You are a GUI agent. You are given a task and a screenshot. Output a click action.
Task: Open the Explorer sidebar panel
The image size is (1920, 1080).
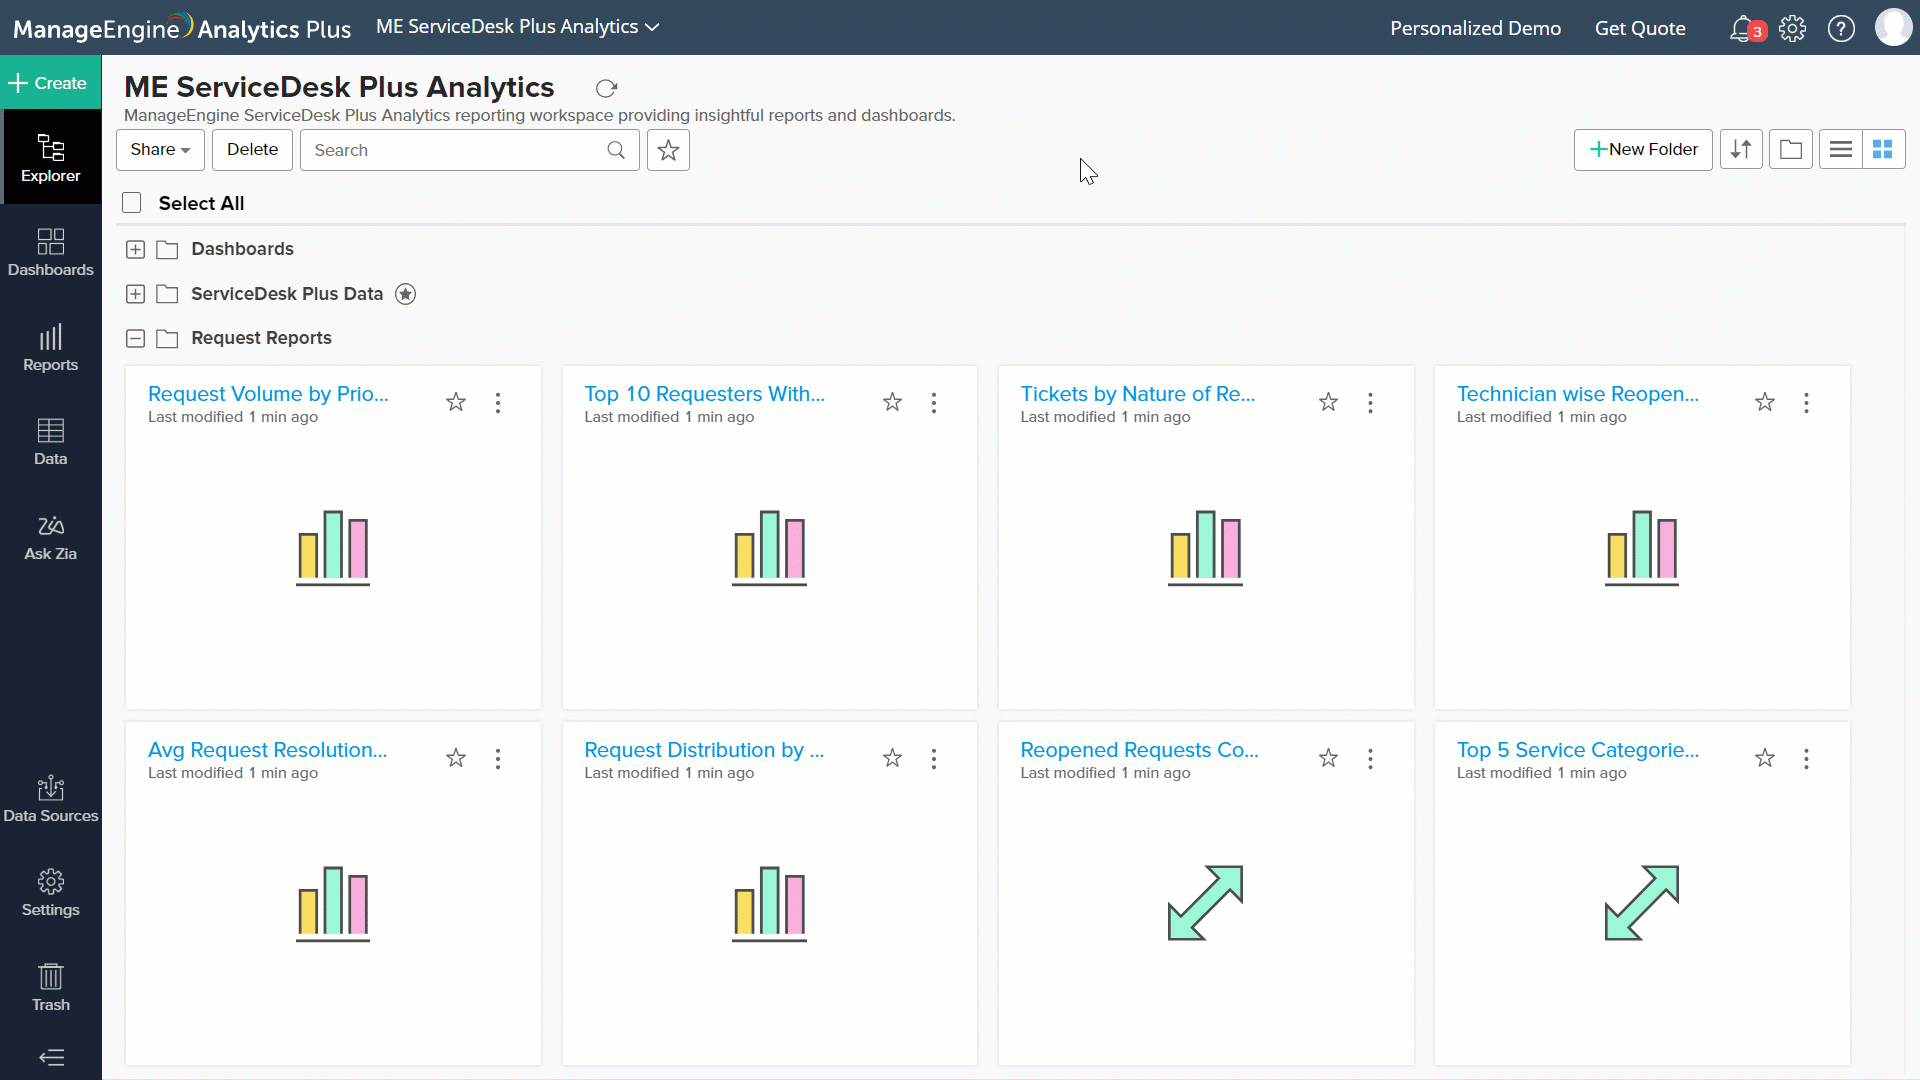pyautogui.click(x=50, y=157)
